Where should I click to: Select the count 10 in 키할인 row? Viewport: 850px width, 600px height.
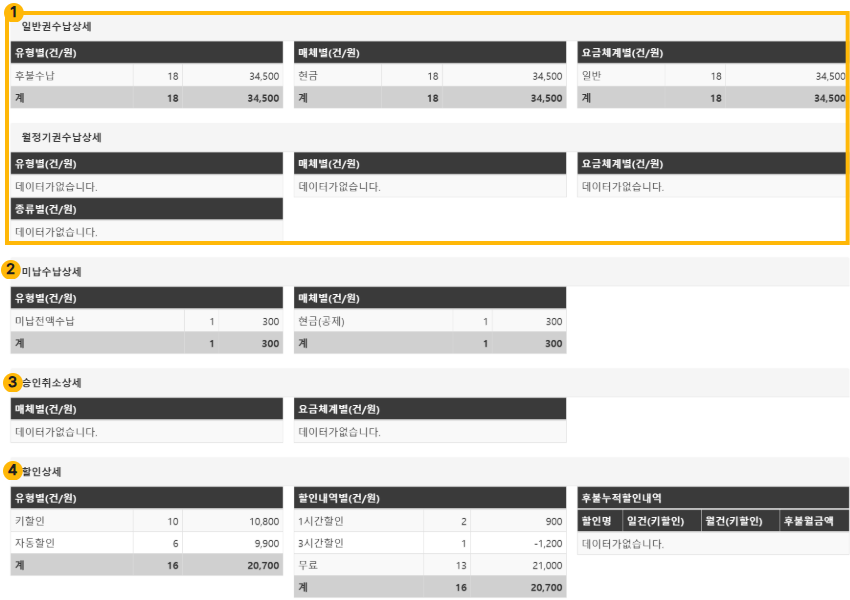pyautogui.click(x=173, y=521)
